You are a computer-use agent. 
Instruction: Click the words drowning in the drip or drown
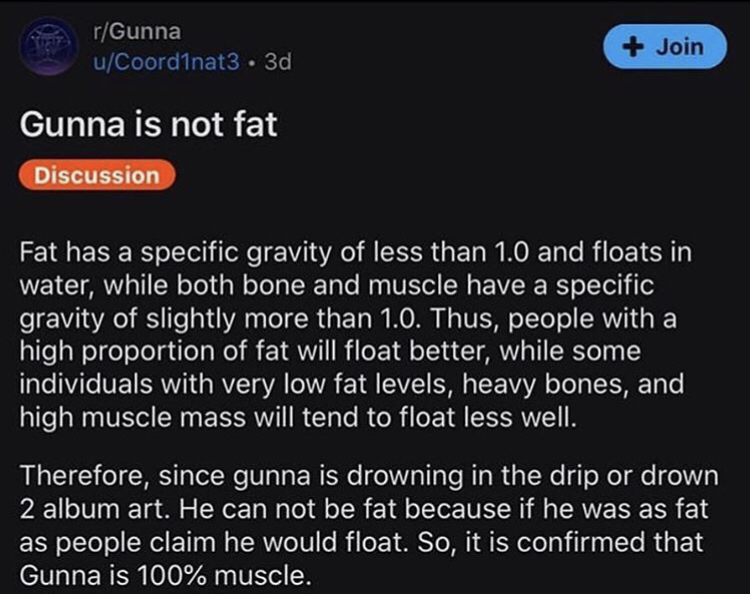[555, 472]
